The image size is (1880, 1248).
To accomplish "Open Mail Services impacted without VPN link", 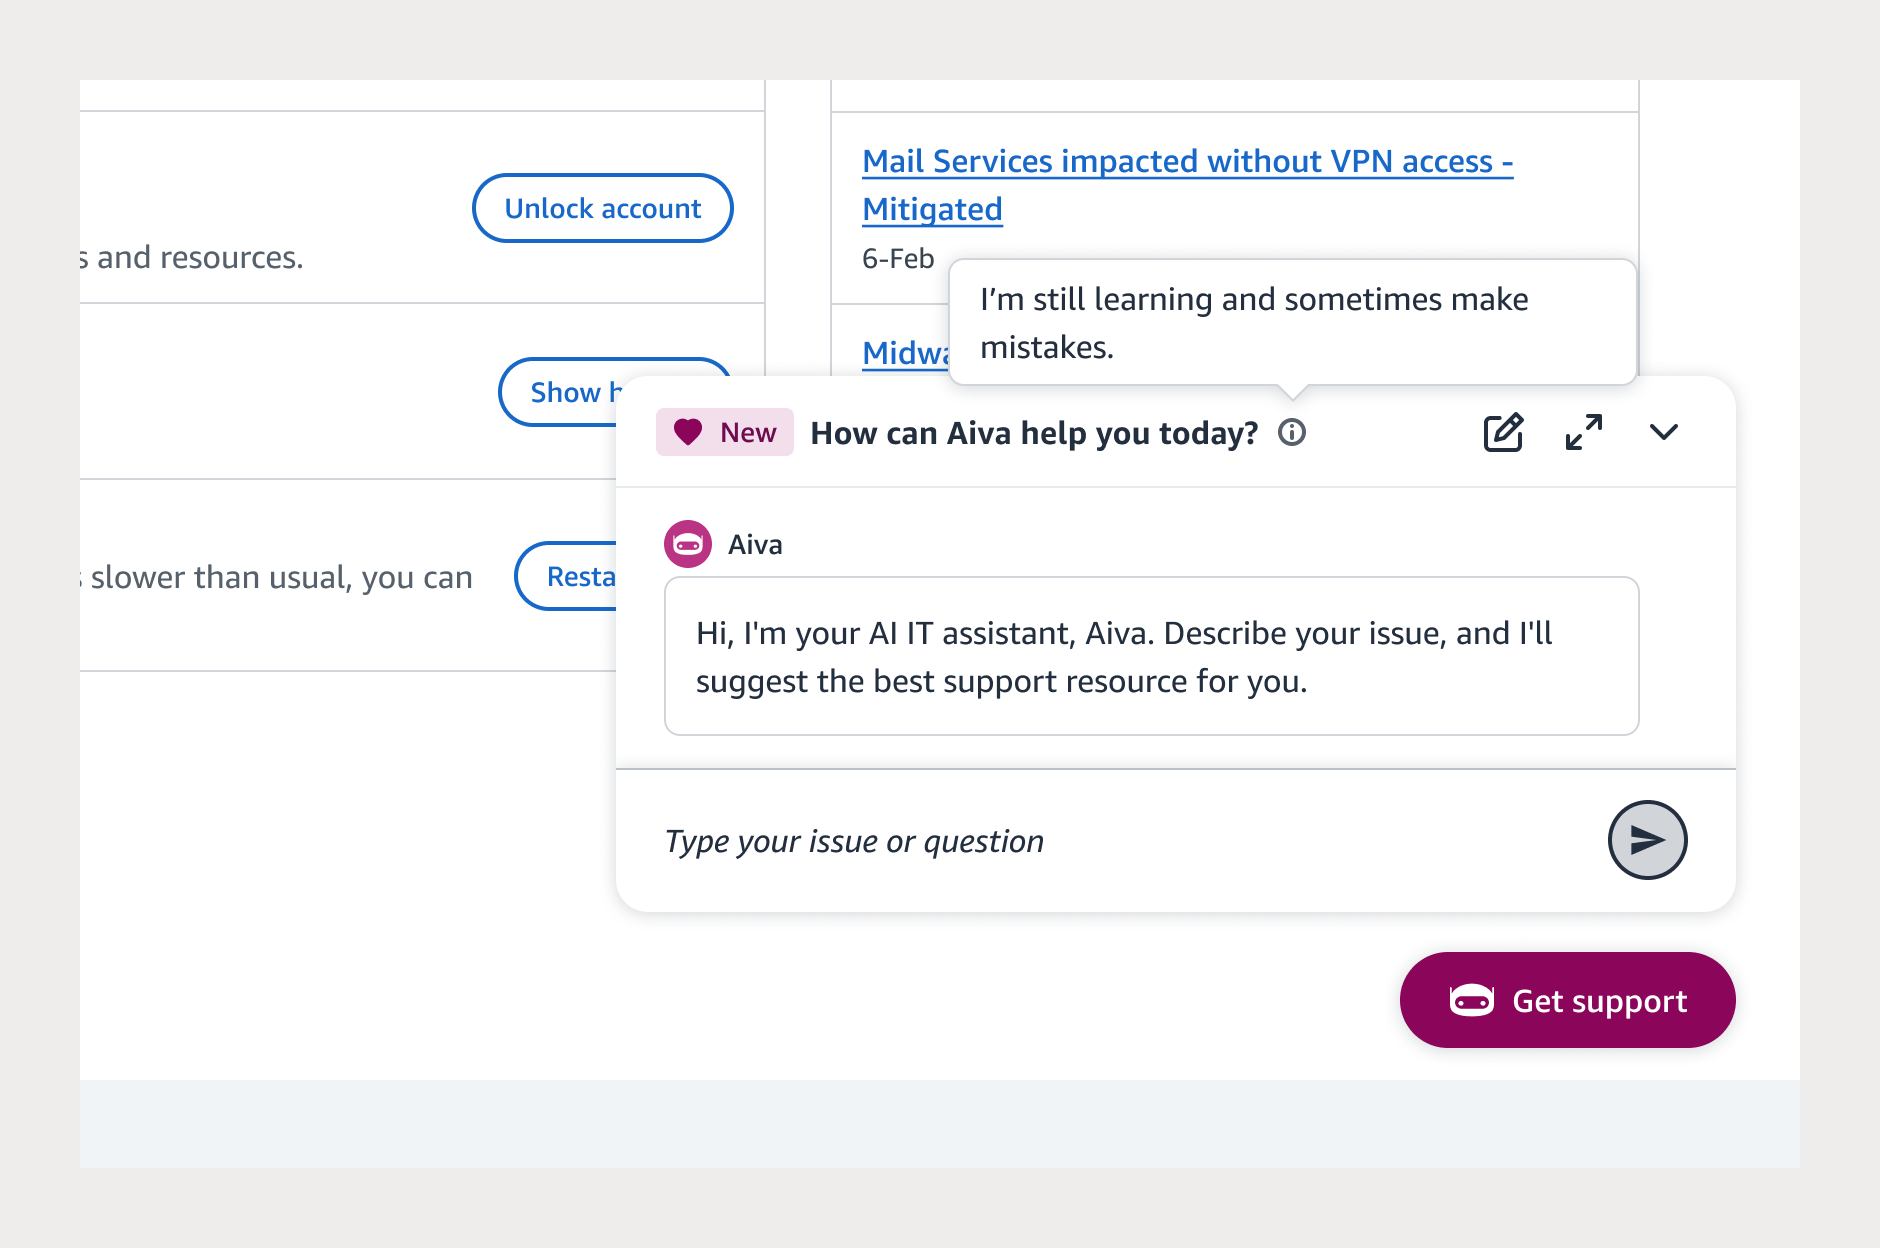I will pyautogui.click(x=1187, y=162).
